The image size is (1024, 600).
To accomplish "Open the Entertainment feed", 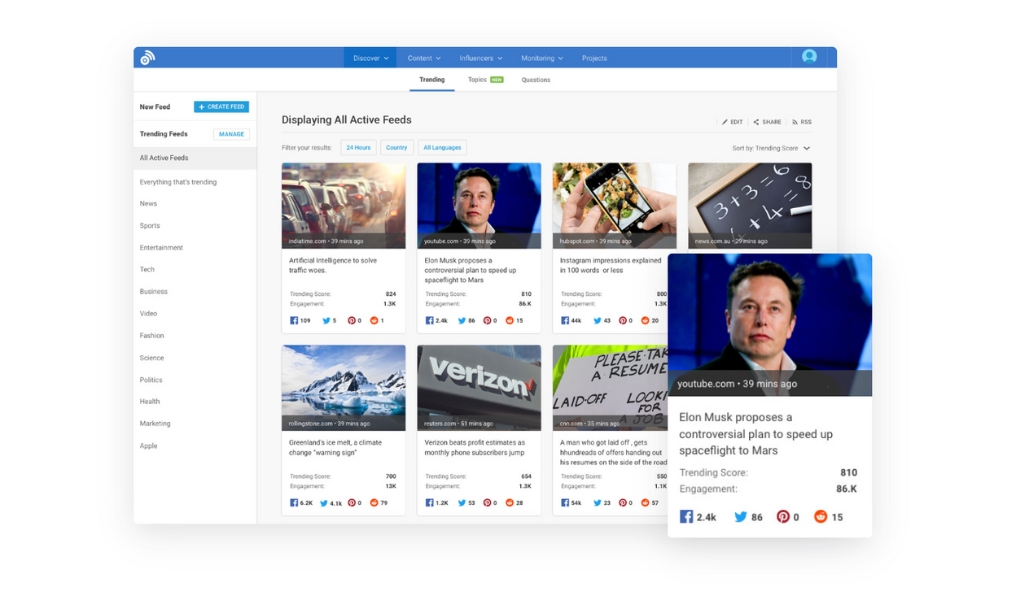I will [161, 247].
